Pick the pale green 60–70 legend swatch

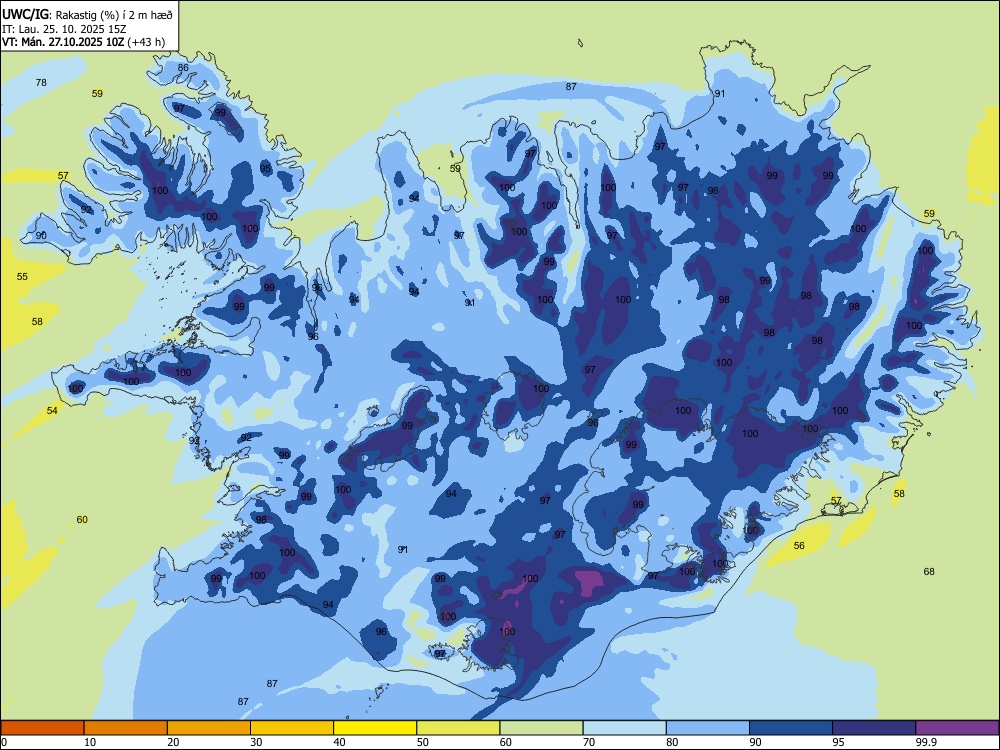pyautogui.click(x=541, y=728)
